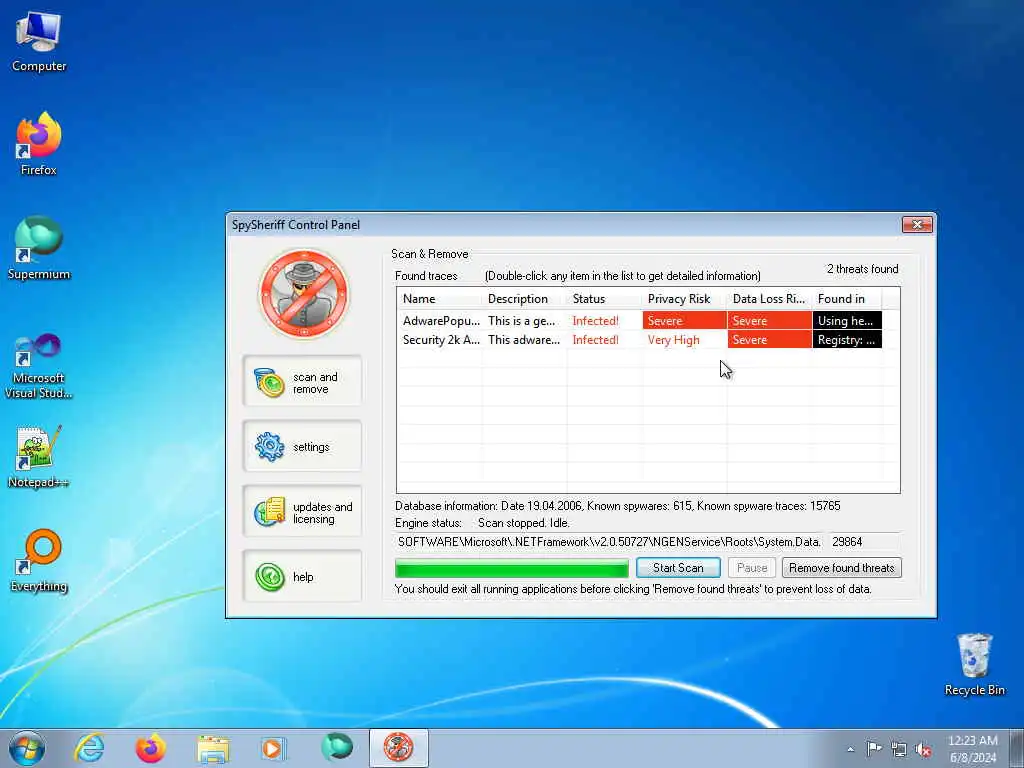The height and width of the screenshot is (768, 1024).
Task: Click the 29864 scan counter field
Action: pyautogui.click(x=864, y=541)
